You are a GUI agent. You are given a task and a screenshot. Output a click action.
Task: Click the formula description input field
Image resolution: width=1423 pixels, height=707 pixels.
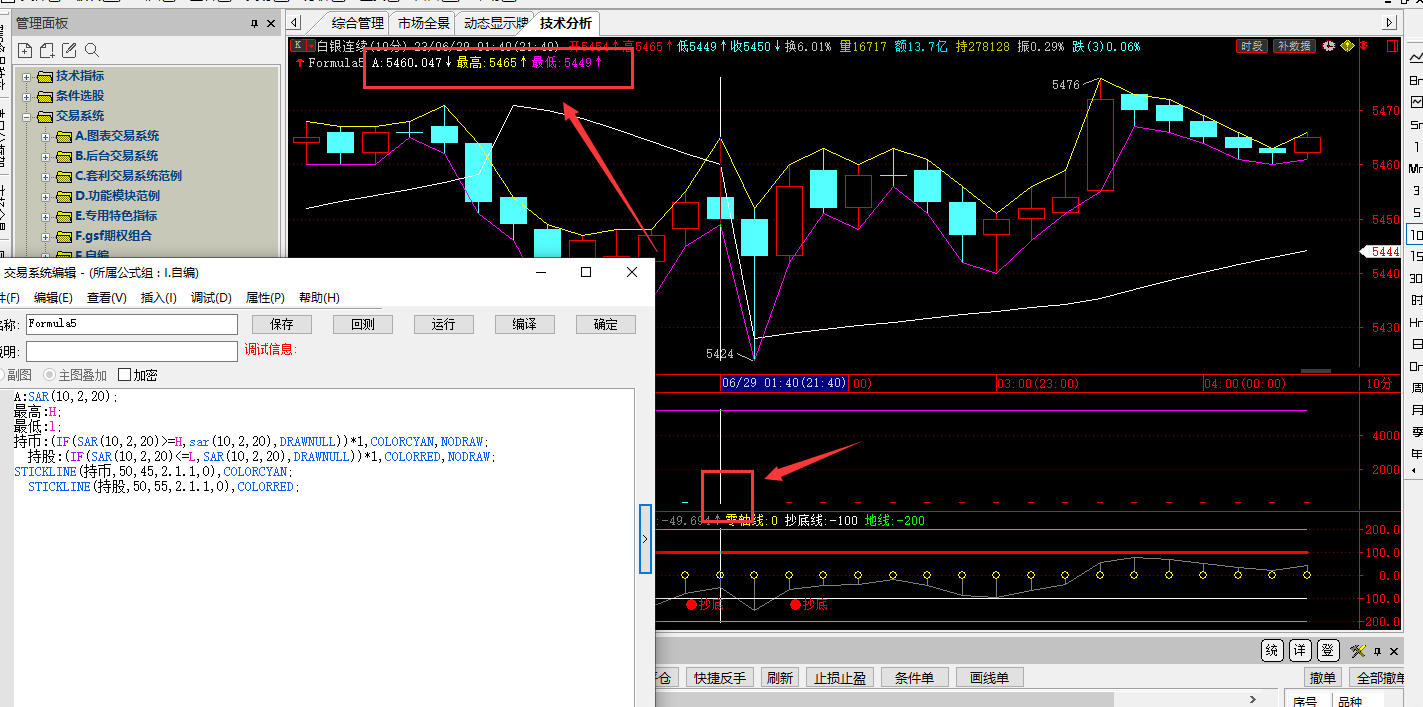[x=132, y=351]
